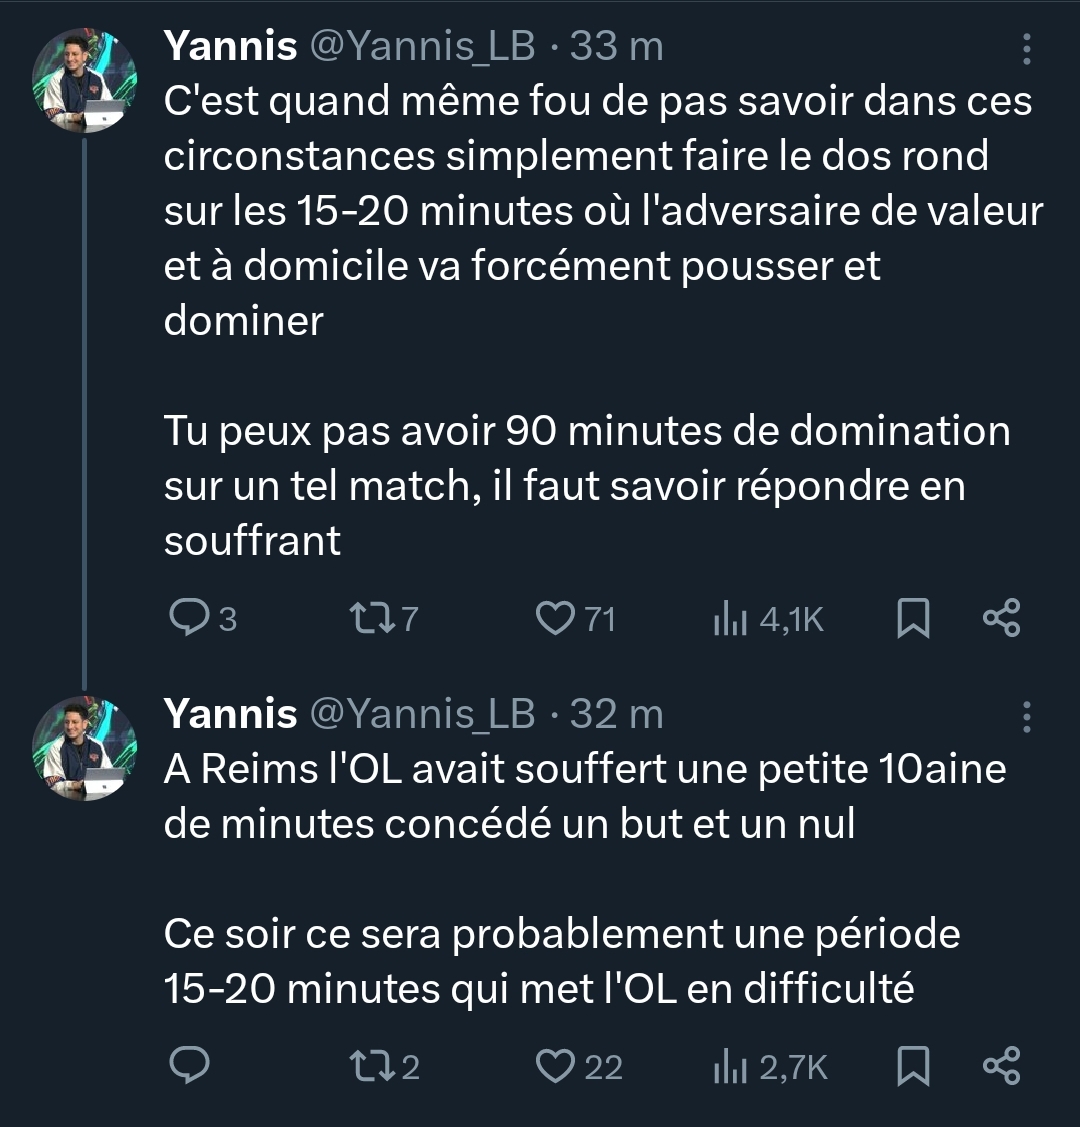Like the tweet with 22 likes

click(553, 1066)
